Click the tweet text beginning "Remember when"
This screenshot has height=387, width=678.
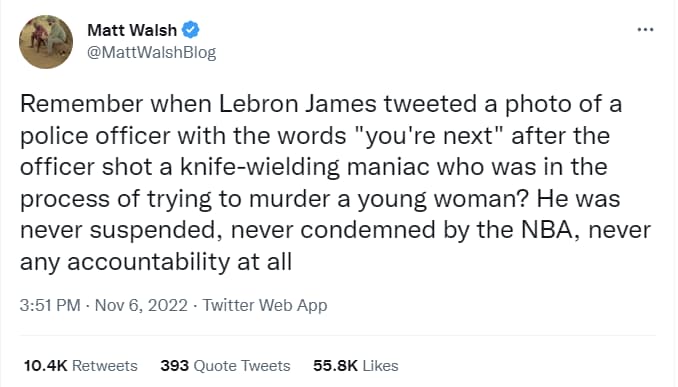(x=335, y=182)
